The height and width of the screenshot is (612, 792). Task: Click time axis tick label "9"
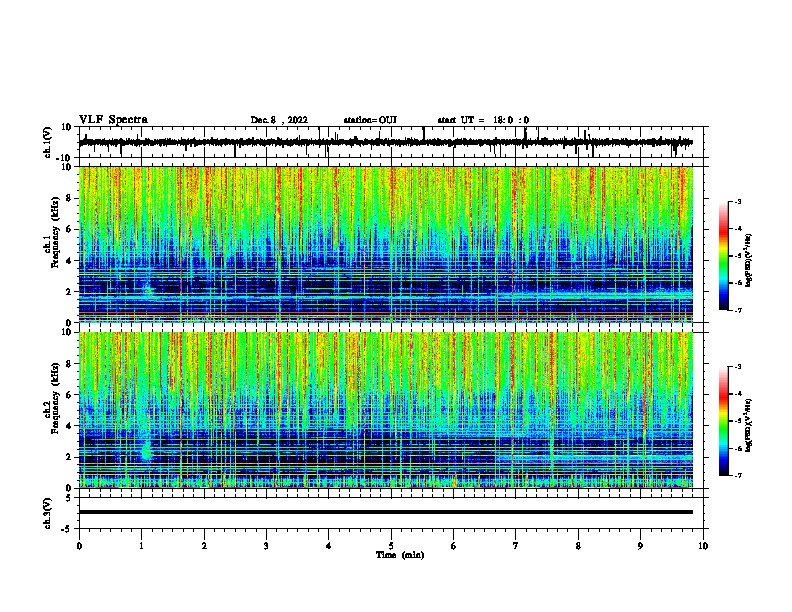point(640,546)
